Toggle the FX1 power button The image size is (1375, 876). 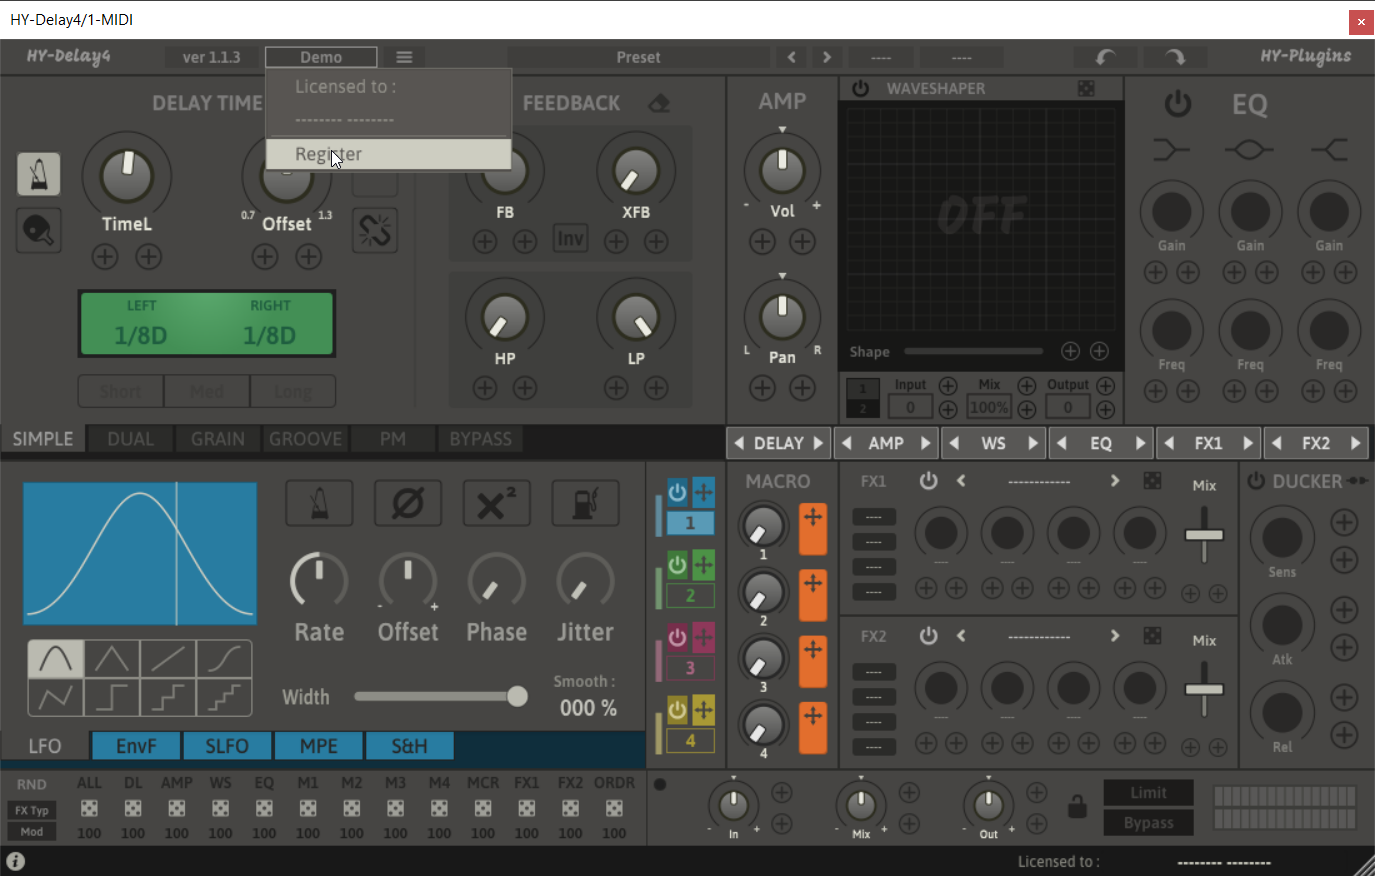(928, 481)
